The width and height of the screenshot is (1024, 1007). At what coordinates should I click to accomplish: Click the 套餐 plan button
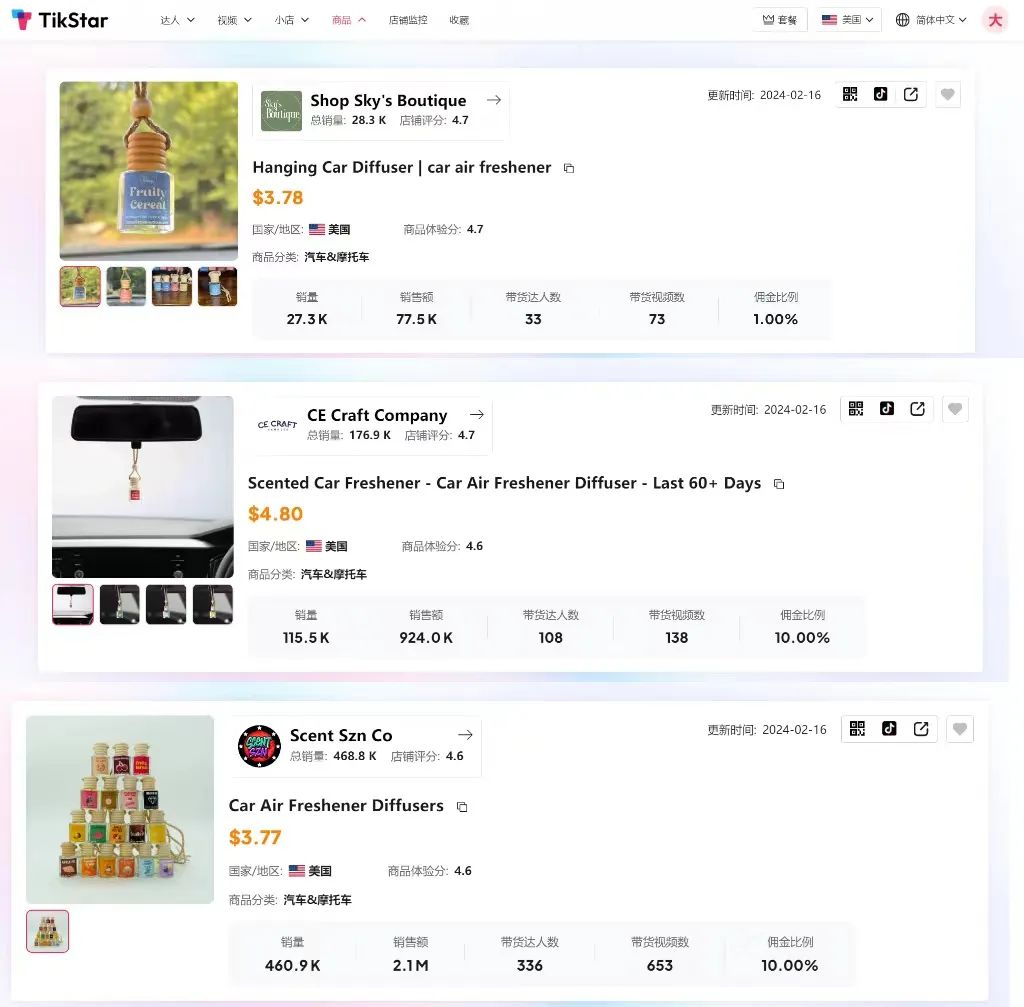(779, 20)
